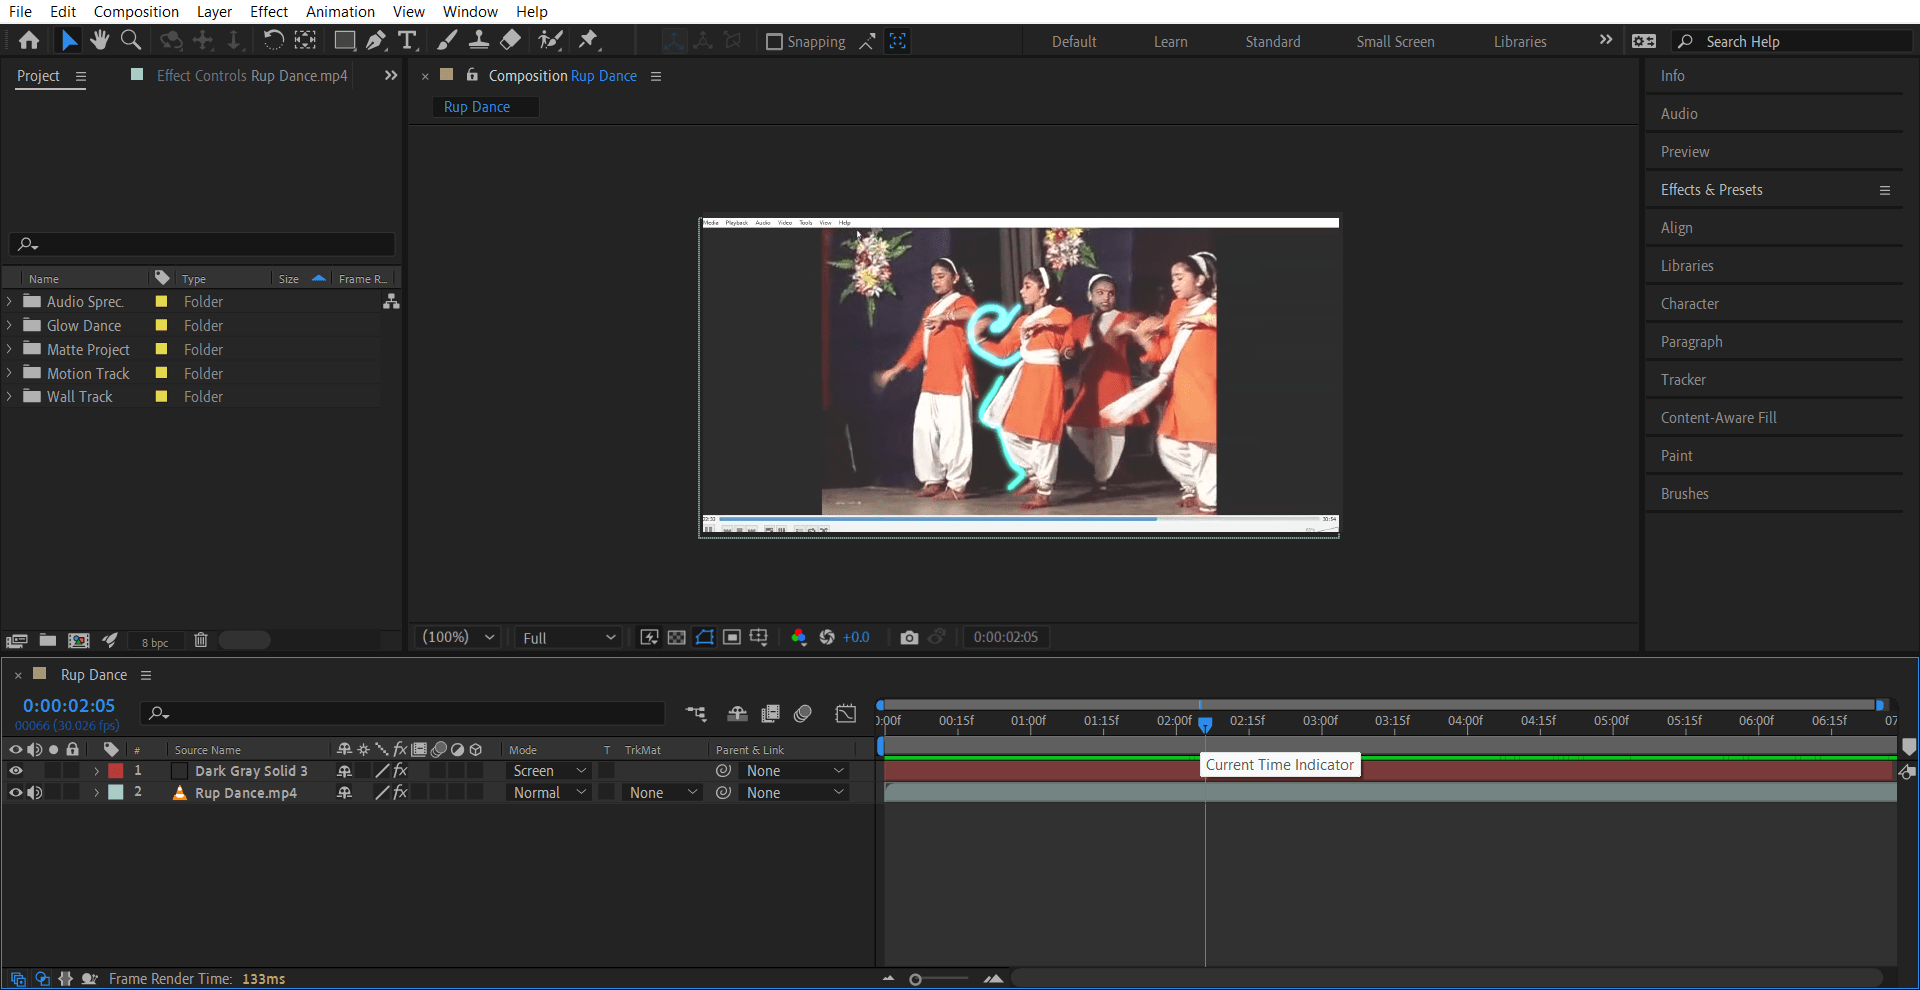Toggle transparency grid in the viewer

pos(677,637)
